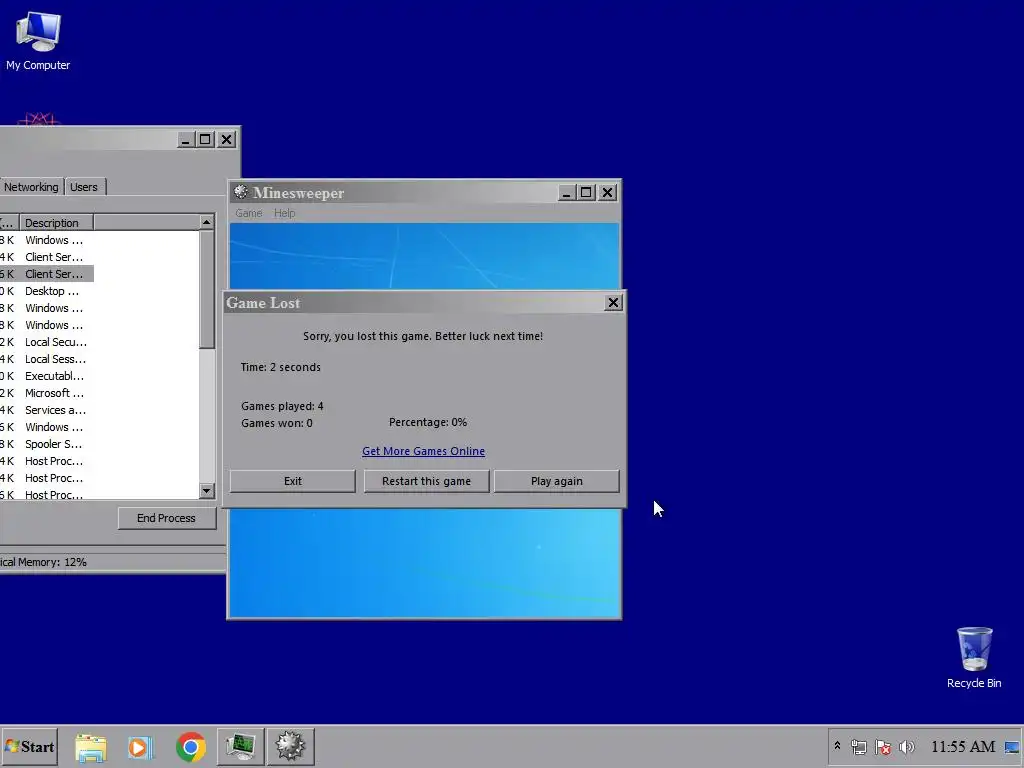The height and width of the screenshot is (768, 1024).
Task: Close the Minesweeper window
Action: [607, 193]
